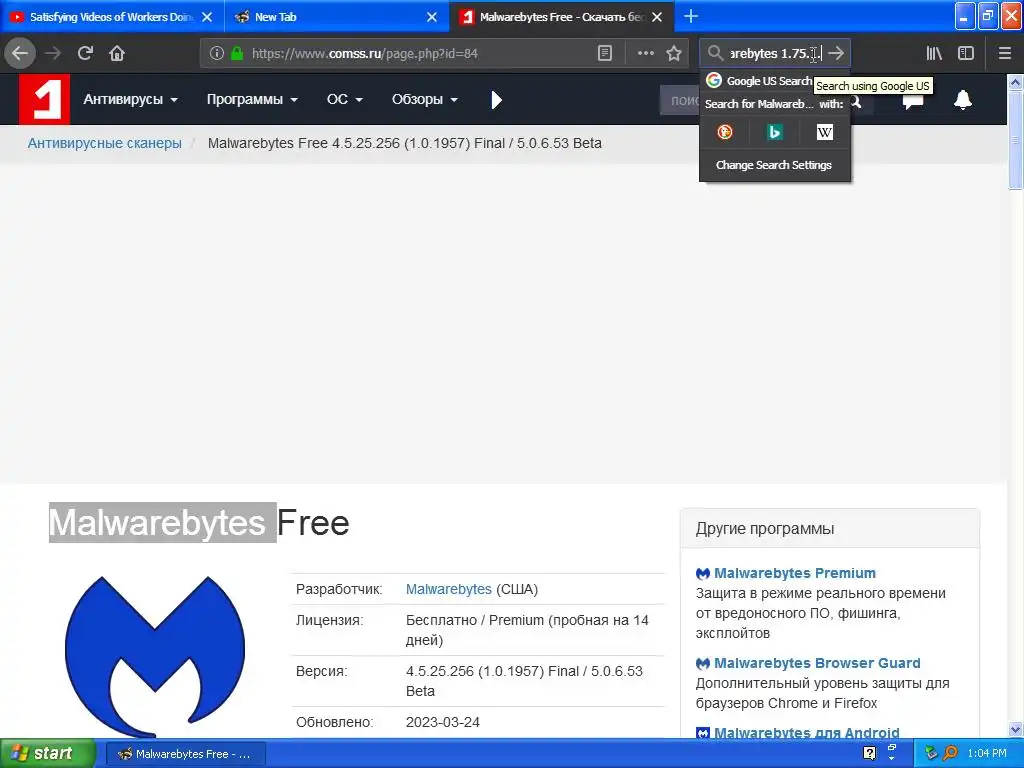Open Malwarebytes для Android link
Screen dimensions: 1024x768
[807, 733]
